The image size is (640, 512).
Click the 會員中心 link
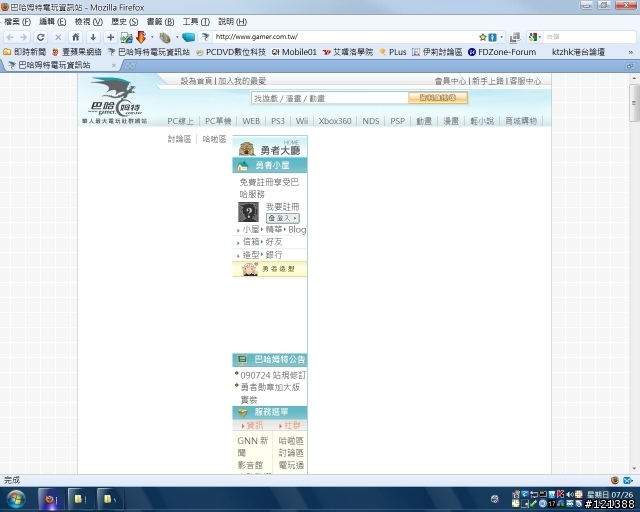[450, 81]
